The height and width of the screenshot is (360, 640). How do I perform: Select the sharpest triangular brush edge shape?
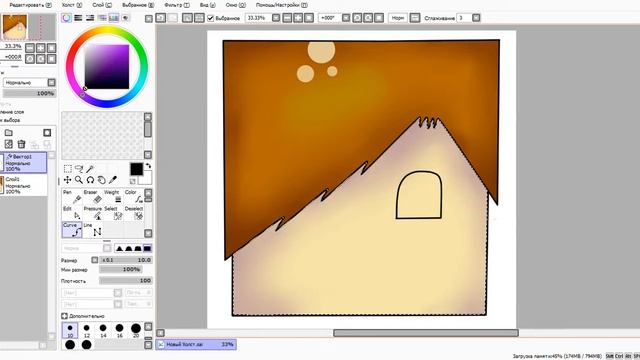click(119, 248)
